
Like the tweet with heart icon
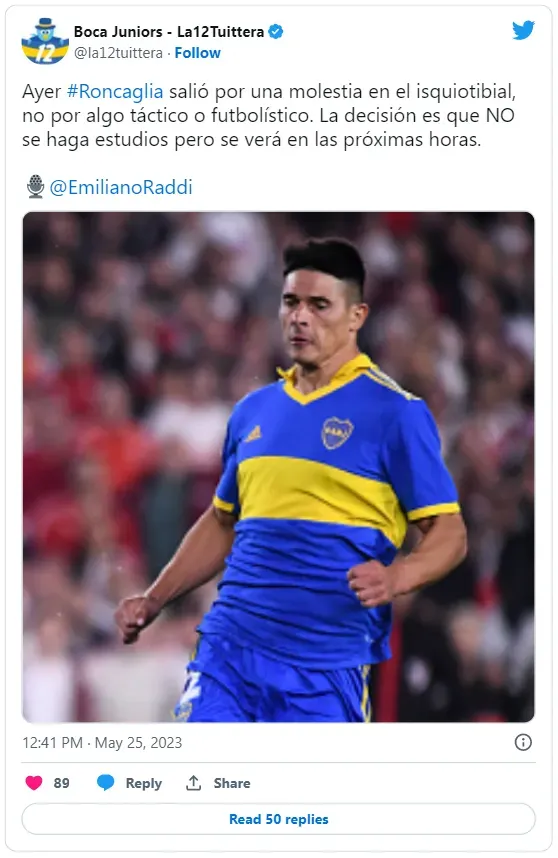click(x=34, y=783)
